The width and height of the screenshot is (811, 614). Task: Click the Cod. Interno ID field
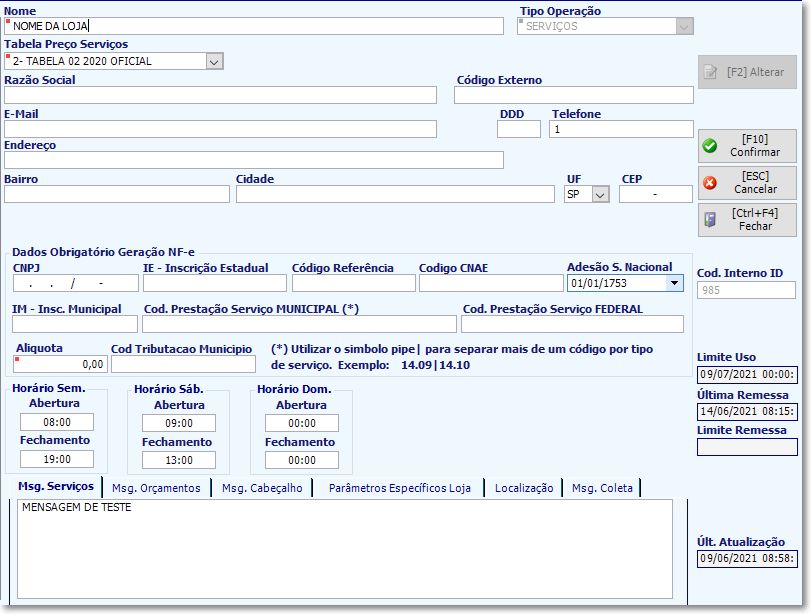click(x=746, y=290)
